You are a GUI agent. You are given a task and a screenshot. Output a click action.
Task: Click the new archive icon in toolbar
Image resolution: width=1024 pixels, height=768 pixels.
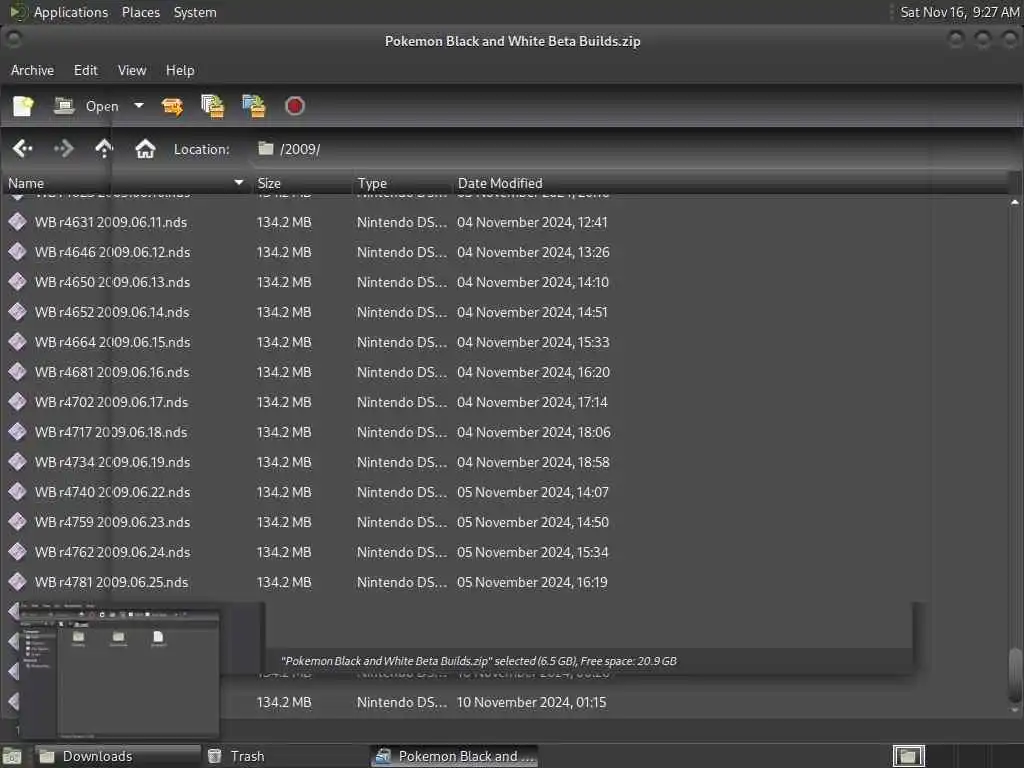pos(23,106)
